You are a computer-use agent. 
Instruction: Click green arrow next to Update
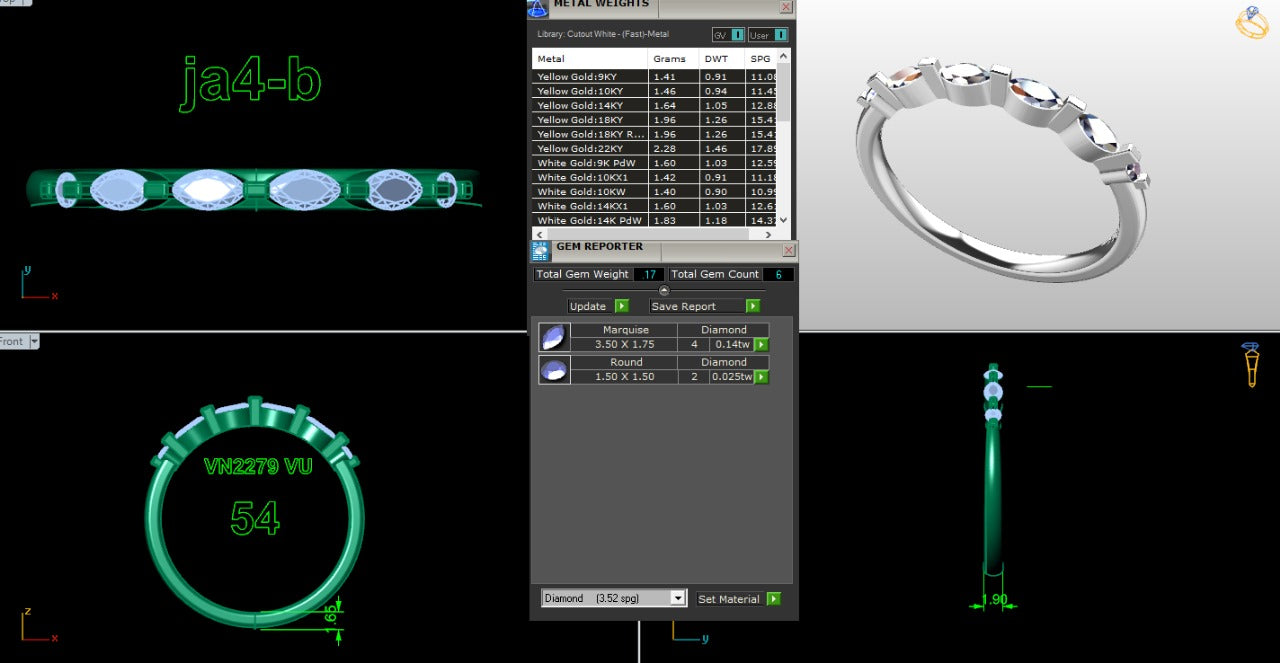click(622, 306)
